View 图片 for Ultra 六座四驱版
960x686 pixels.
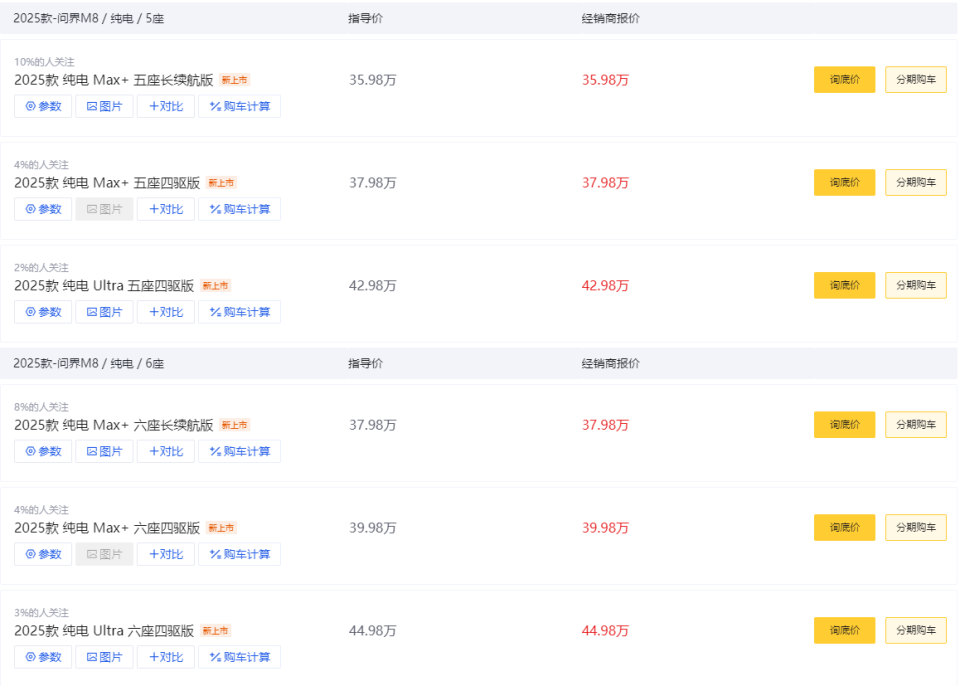[104, 657]
